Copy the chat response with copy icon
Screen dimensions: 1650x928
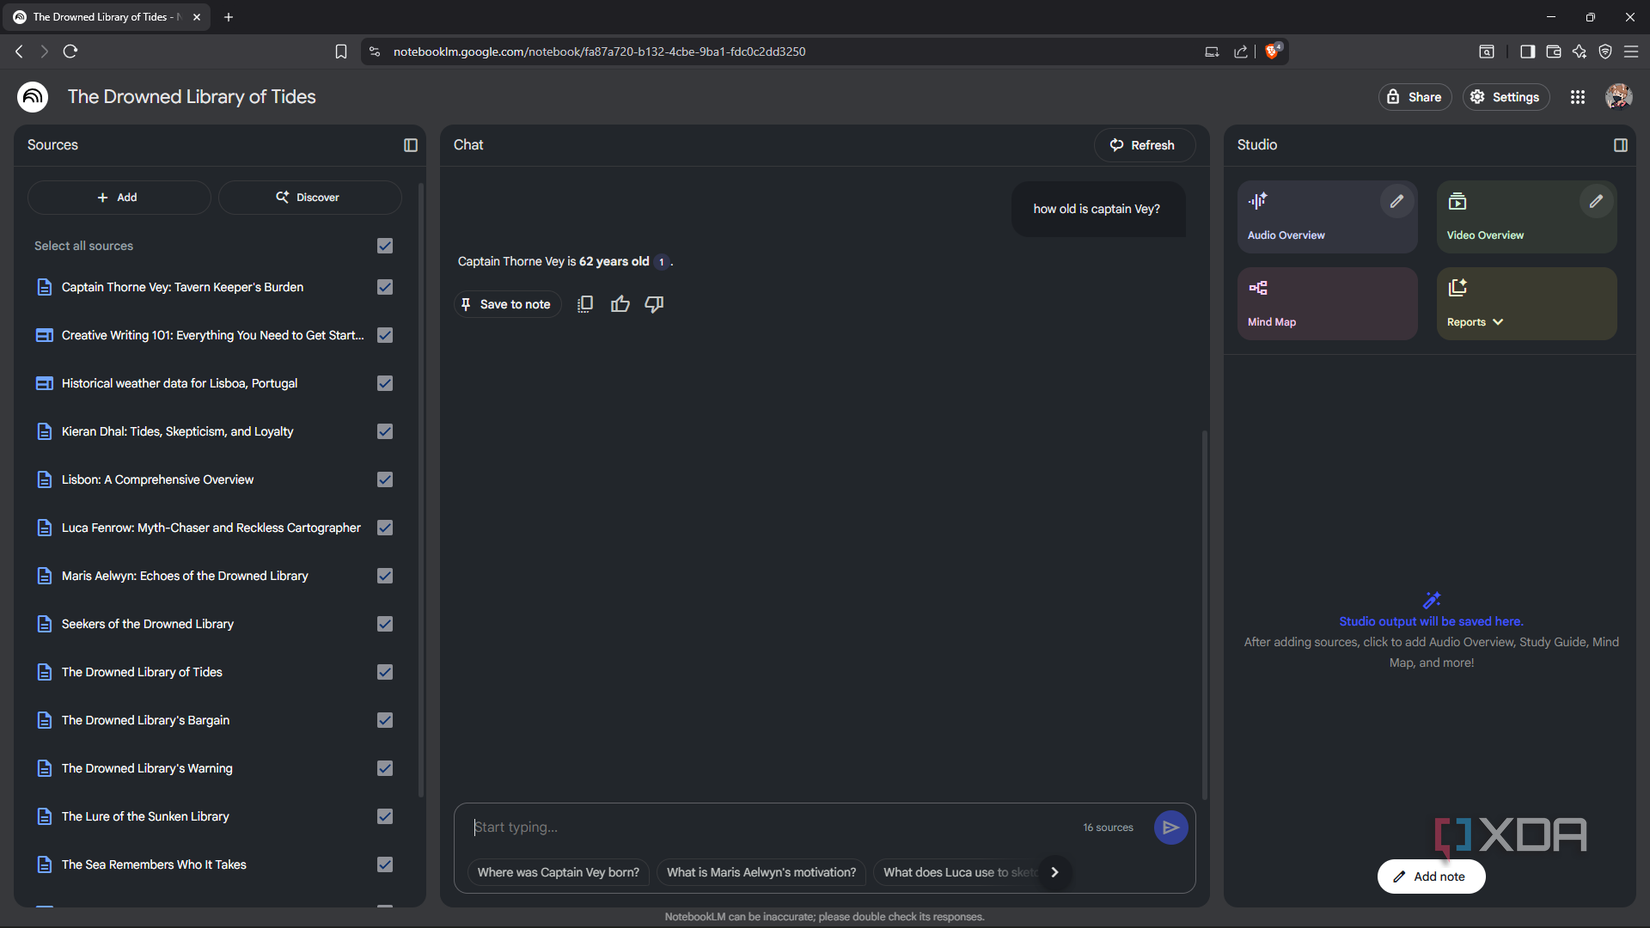[x=585, y=304]
